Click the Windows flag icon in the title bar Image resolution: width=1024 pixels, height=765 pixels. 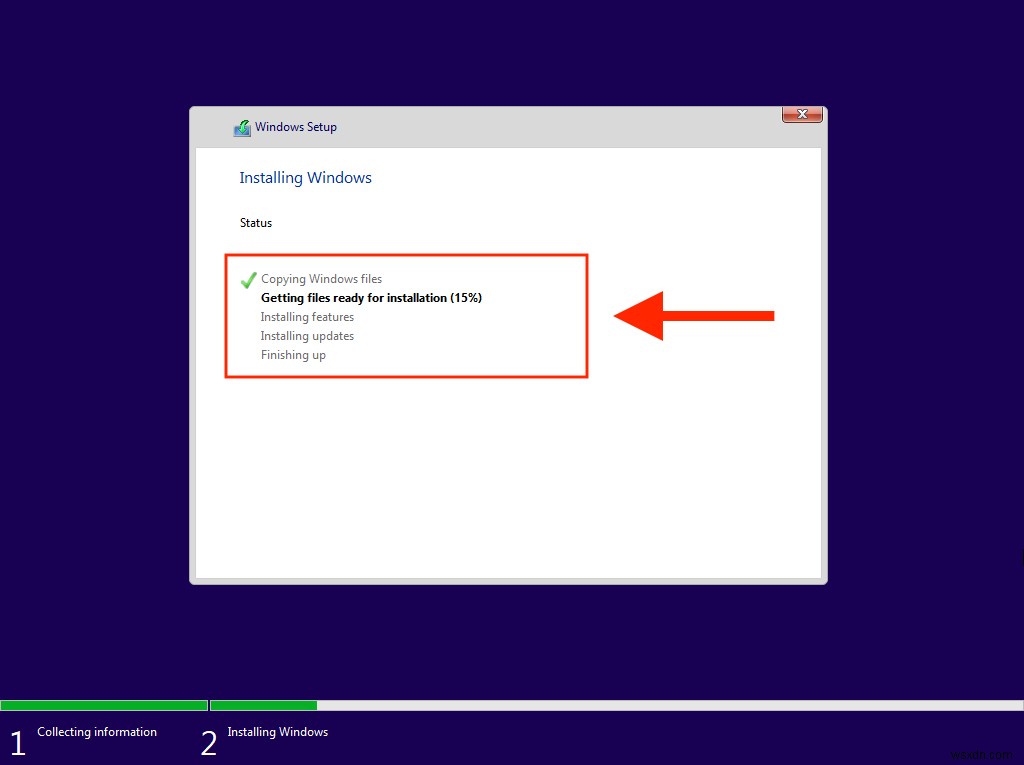[x=241, y=127]
